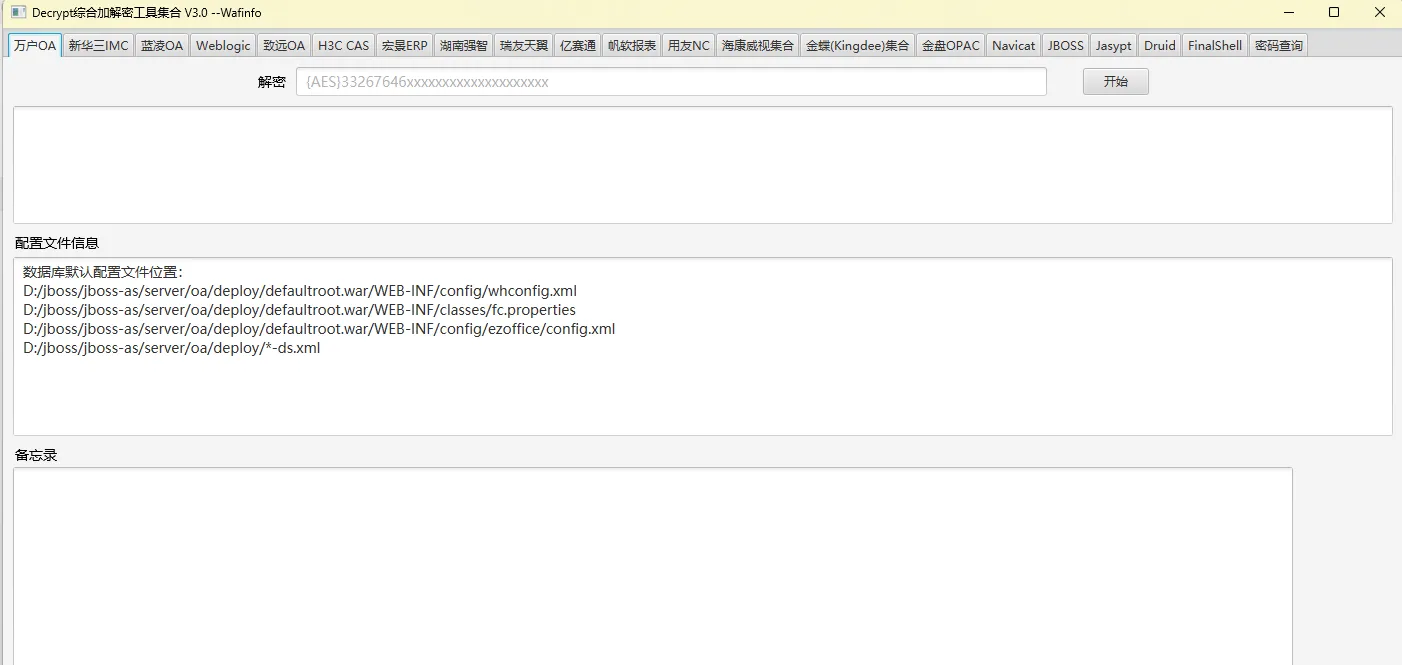Select the 瑞友天翼 tab
Image resolution: width=1402 pixels, height=665 pixels.
tap(524, 45)
